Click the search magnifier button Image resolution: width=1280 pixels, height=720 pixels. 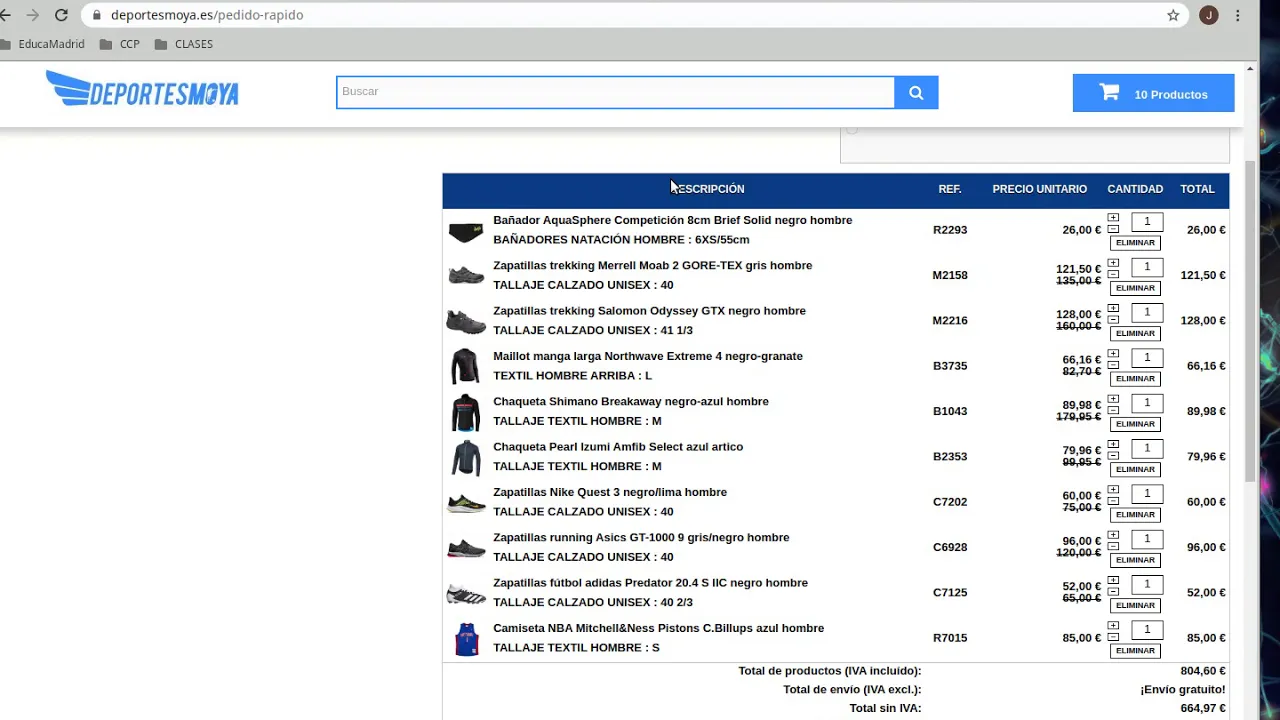pyautogui.click(x=916, y=92)
